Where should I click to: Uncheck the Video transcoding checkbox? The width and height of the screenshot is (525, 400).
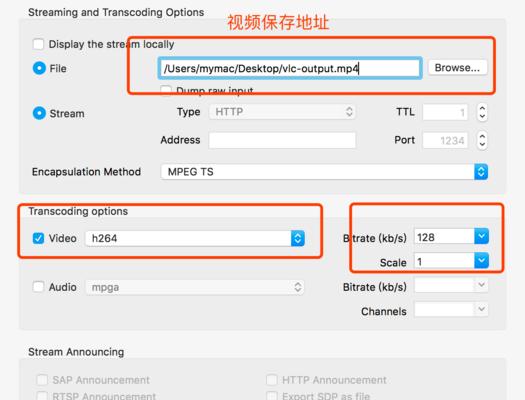[x=38, y=238]
